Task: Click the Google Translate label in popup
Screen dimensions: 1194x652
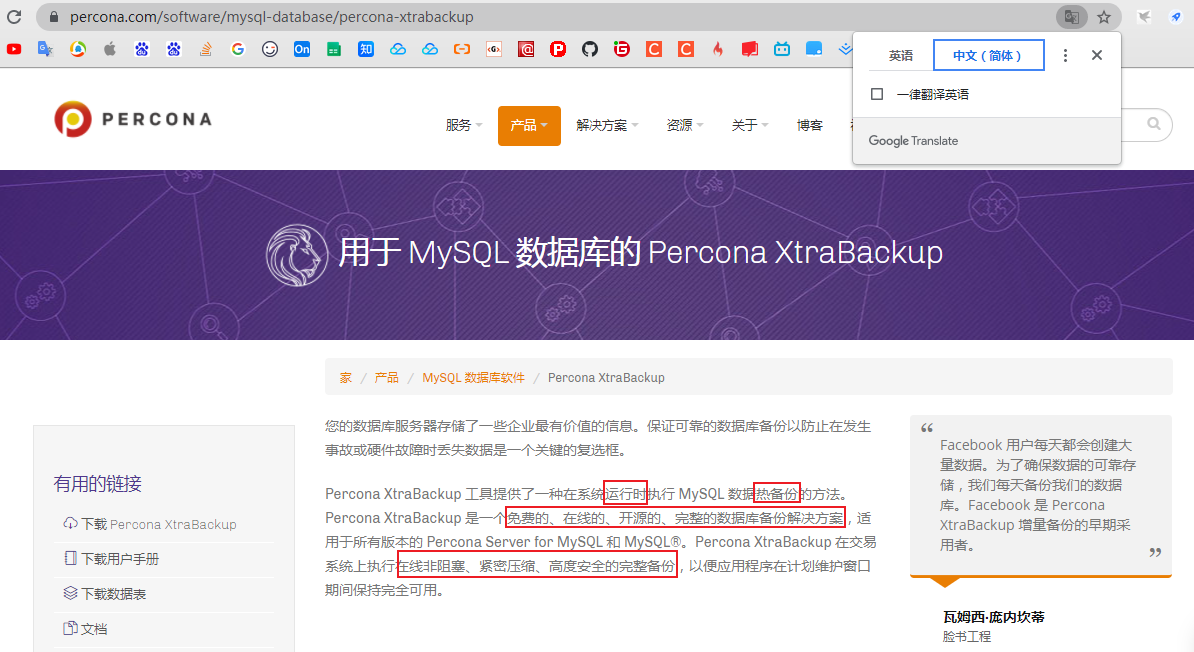Action: tap(913, 141)
